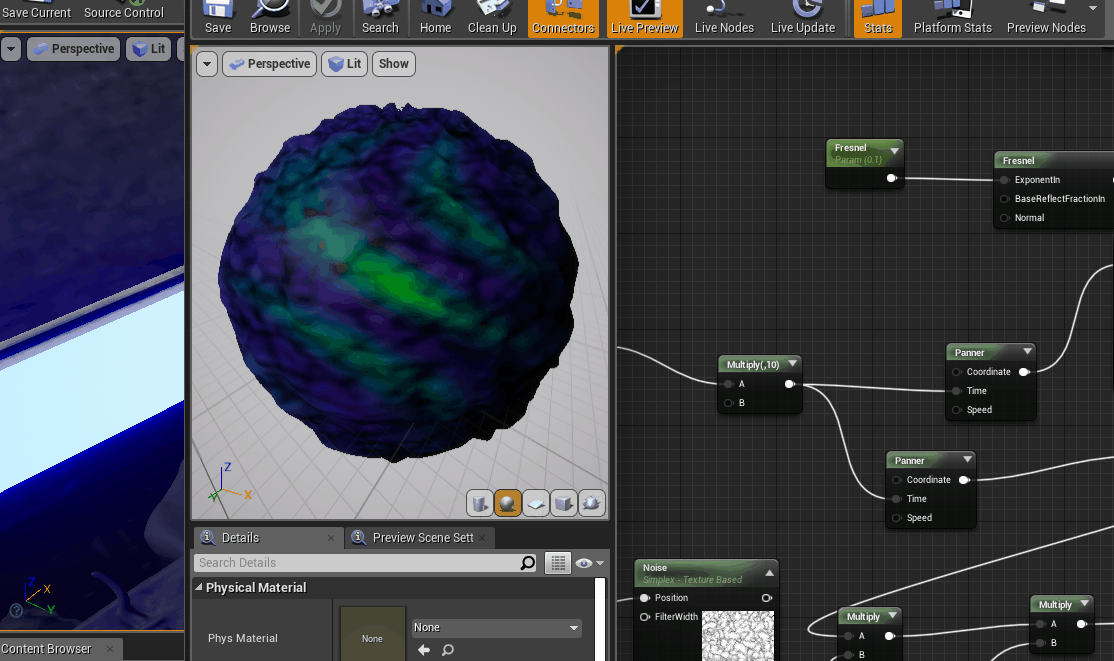
Task: Open Source Control menu
Action: (x=124, y=12)
